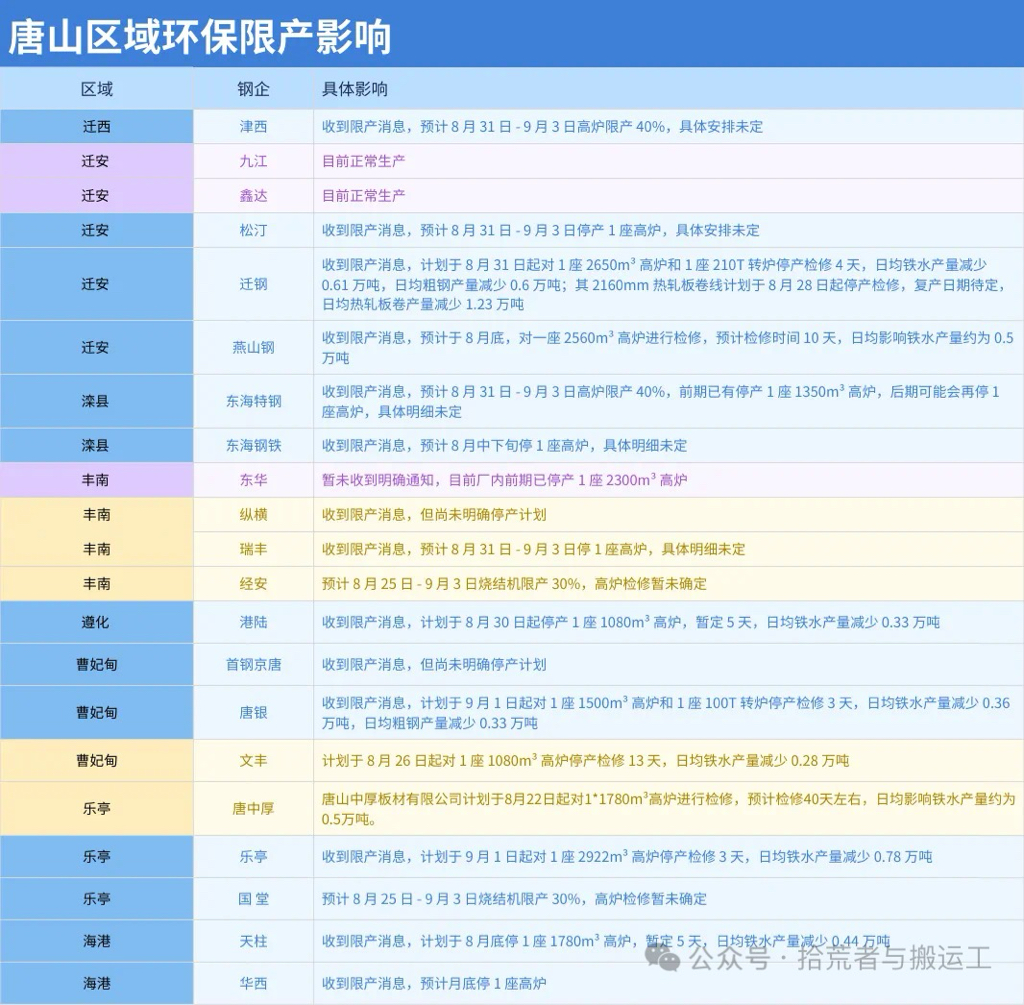Click the 乐亭 region cell in 国堂 row
Image resolution: width=1024 pixels, height=1005 pixels.
tap(97, 899)
